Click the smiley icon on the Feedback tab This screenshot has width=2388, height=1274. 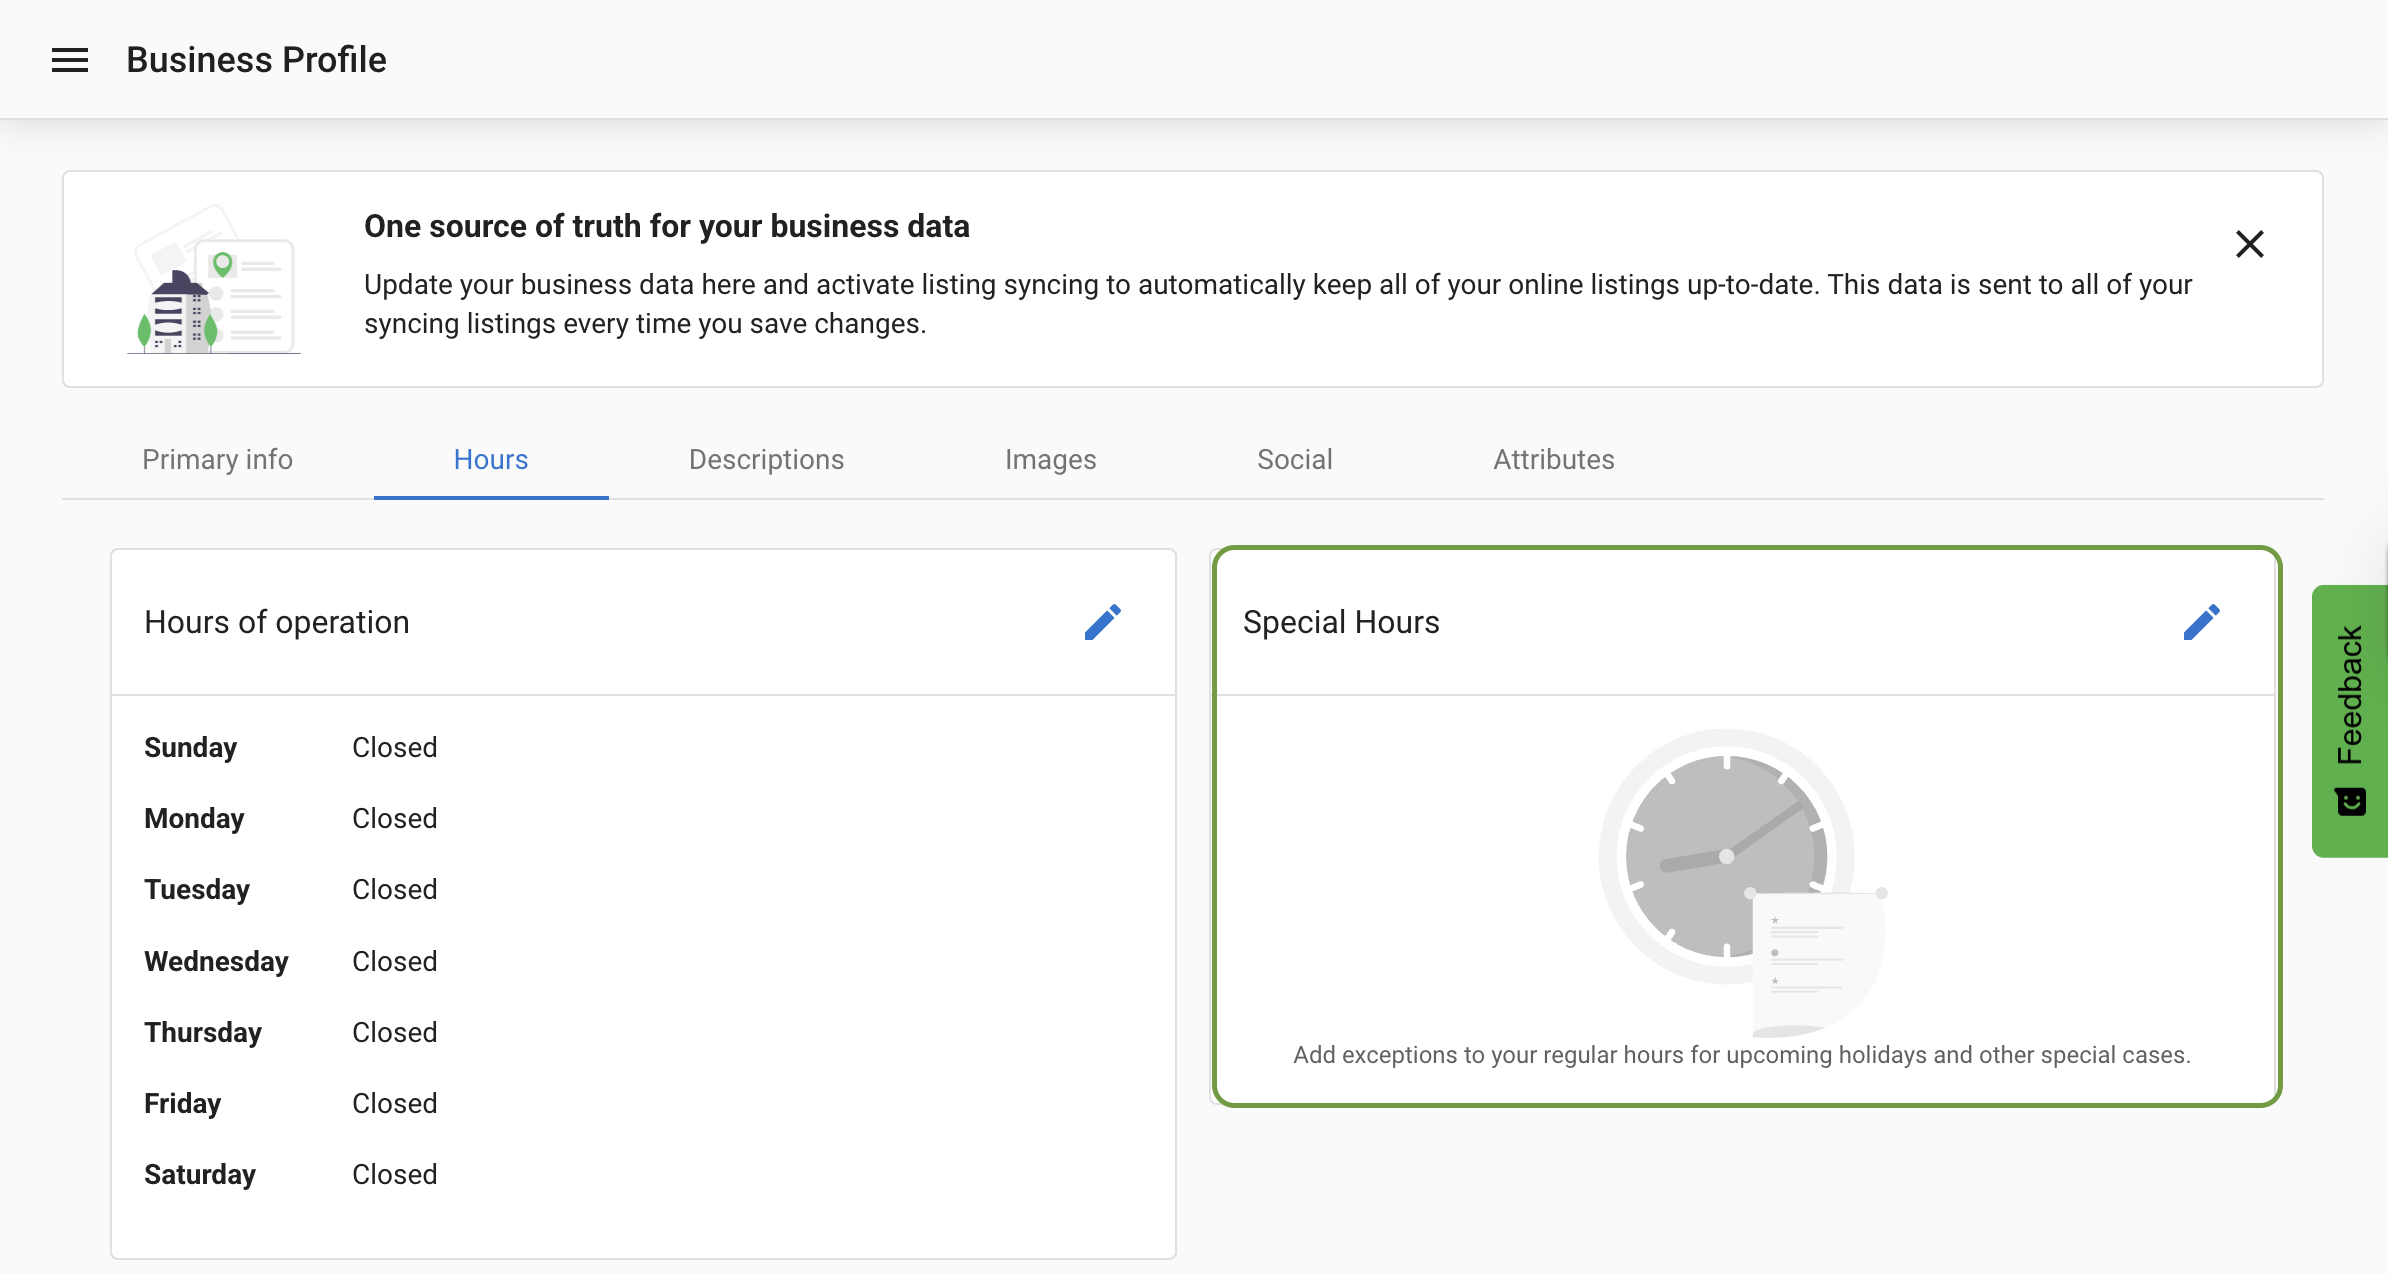(x=2350, y=799)
